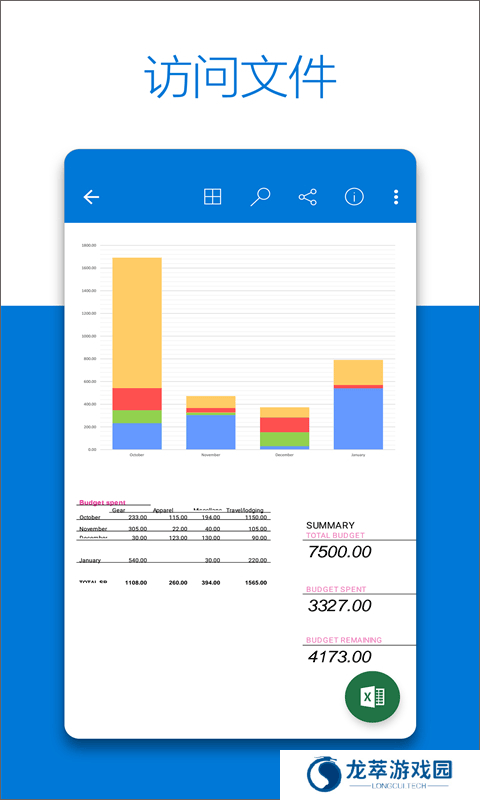Open the grid view icon
480x800 pixels.
(x=212, y=196)
